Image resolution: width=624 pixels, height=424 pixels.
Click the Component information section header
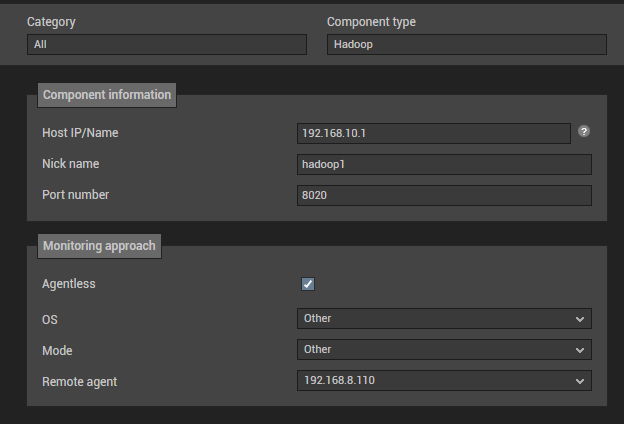coord(107,95)
